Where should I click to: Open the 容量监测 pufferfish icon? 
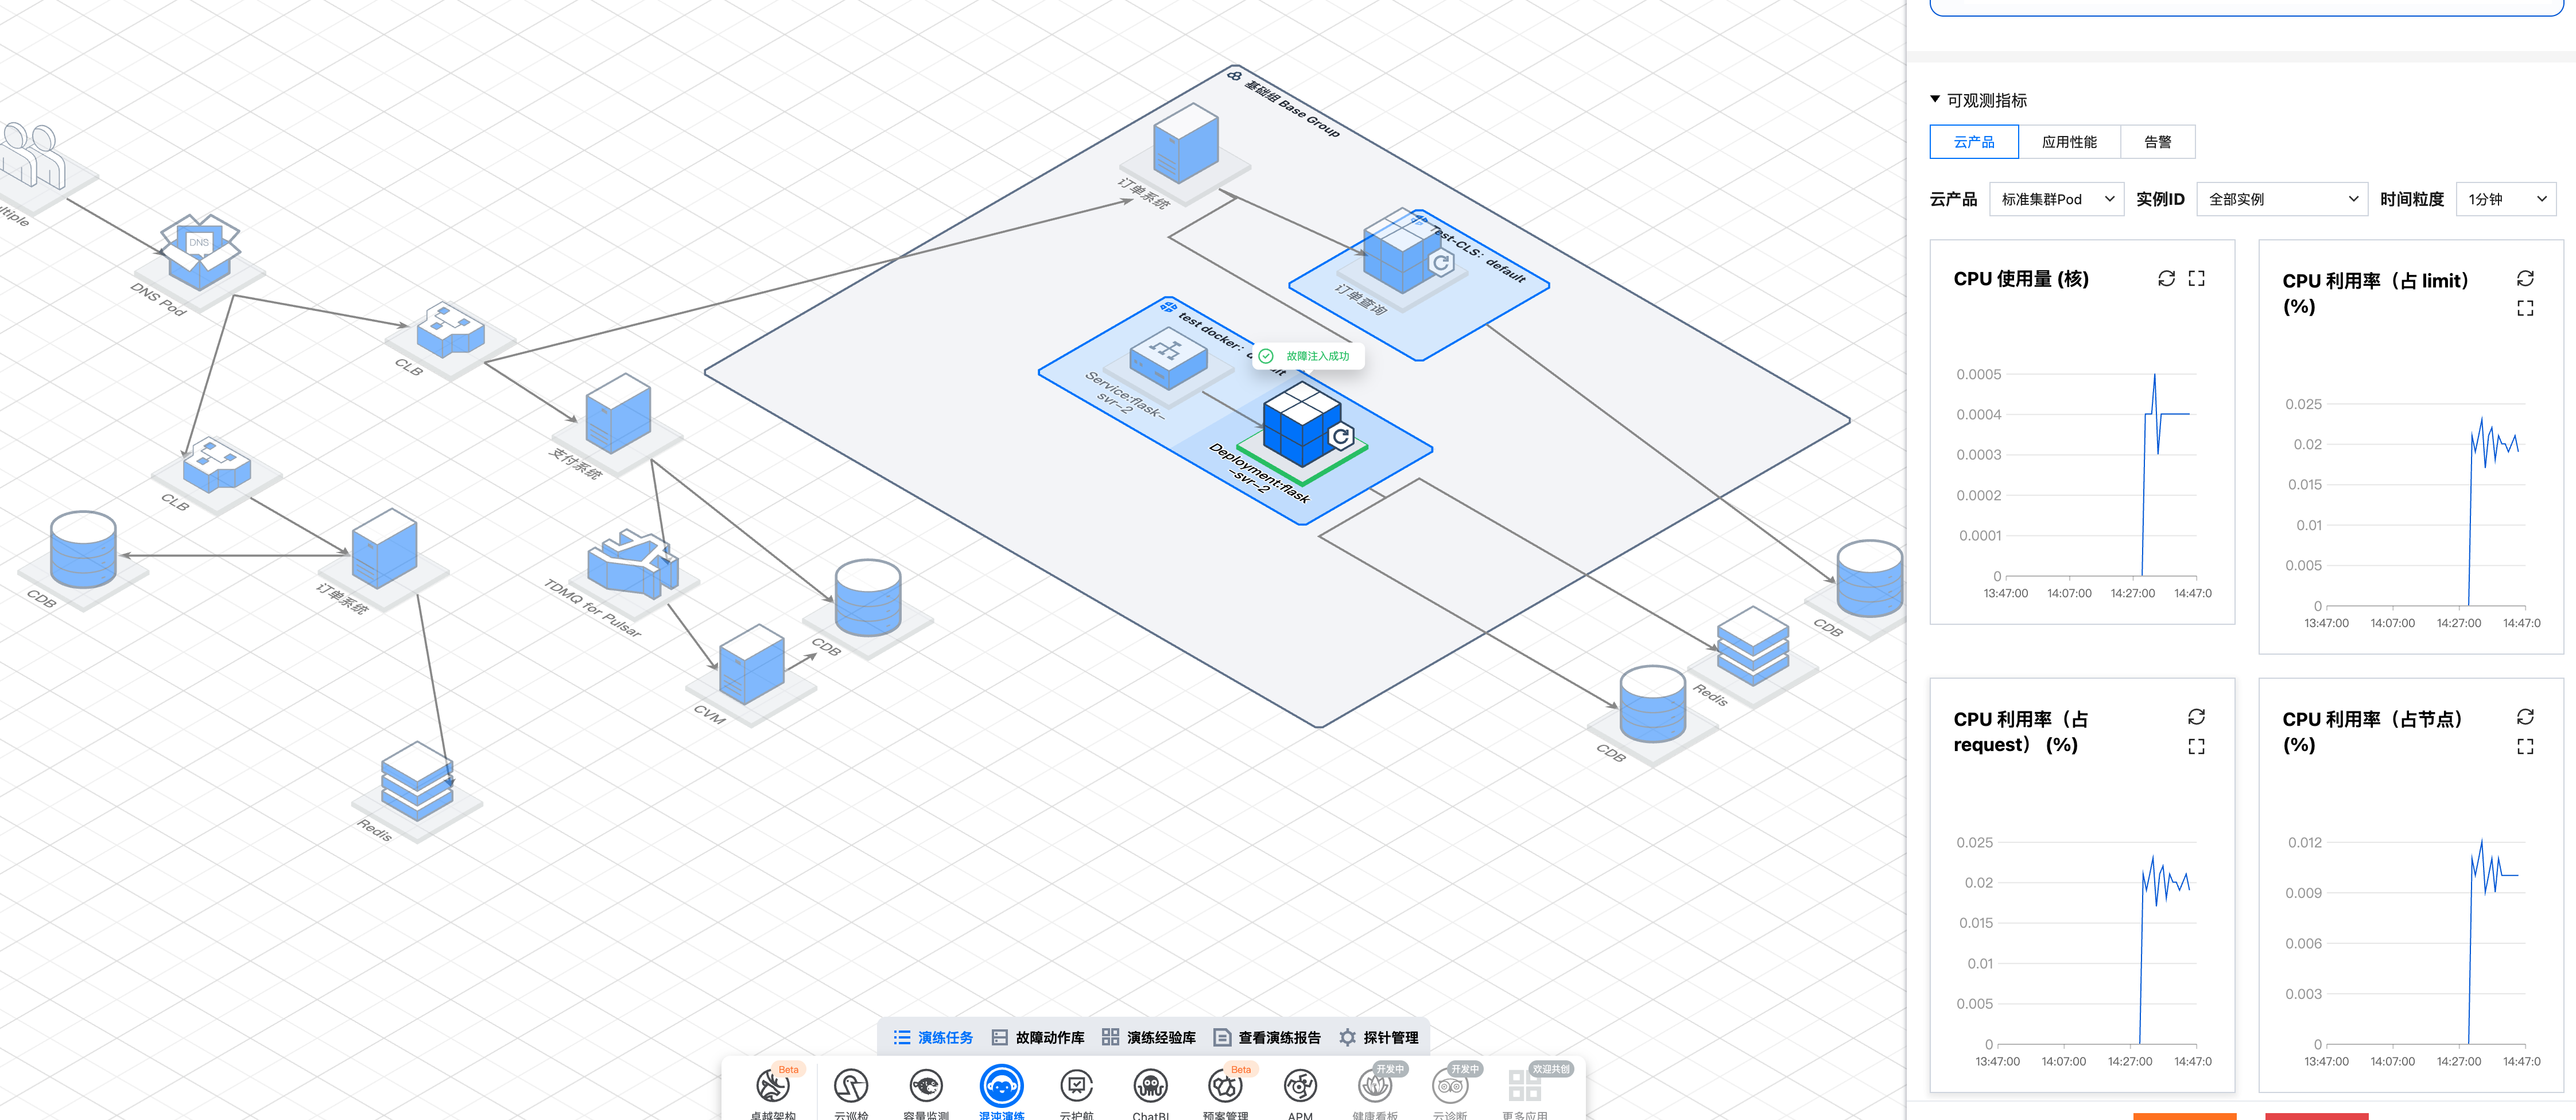(x=926, y=1086)
